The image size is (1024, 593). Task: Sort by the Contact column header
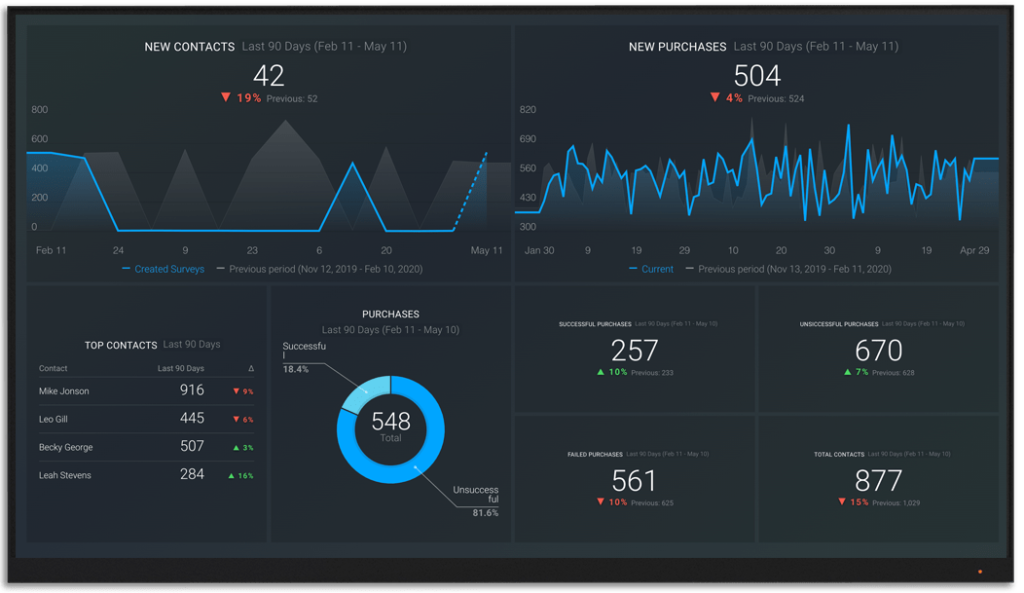(53, 369)
